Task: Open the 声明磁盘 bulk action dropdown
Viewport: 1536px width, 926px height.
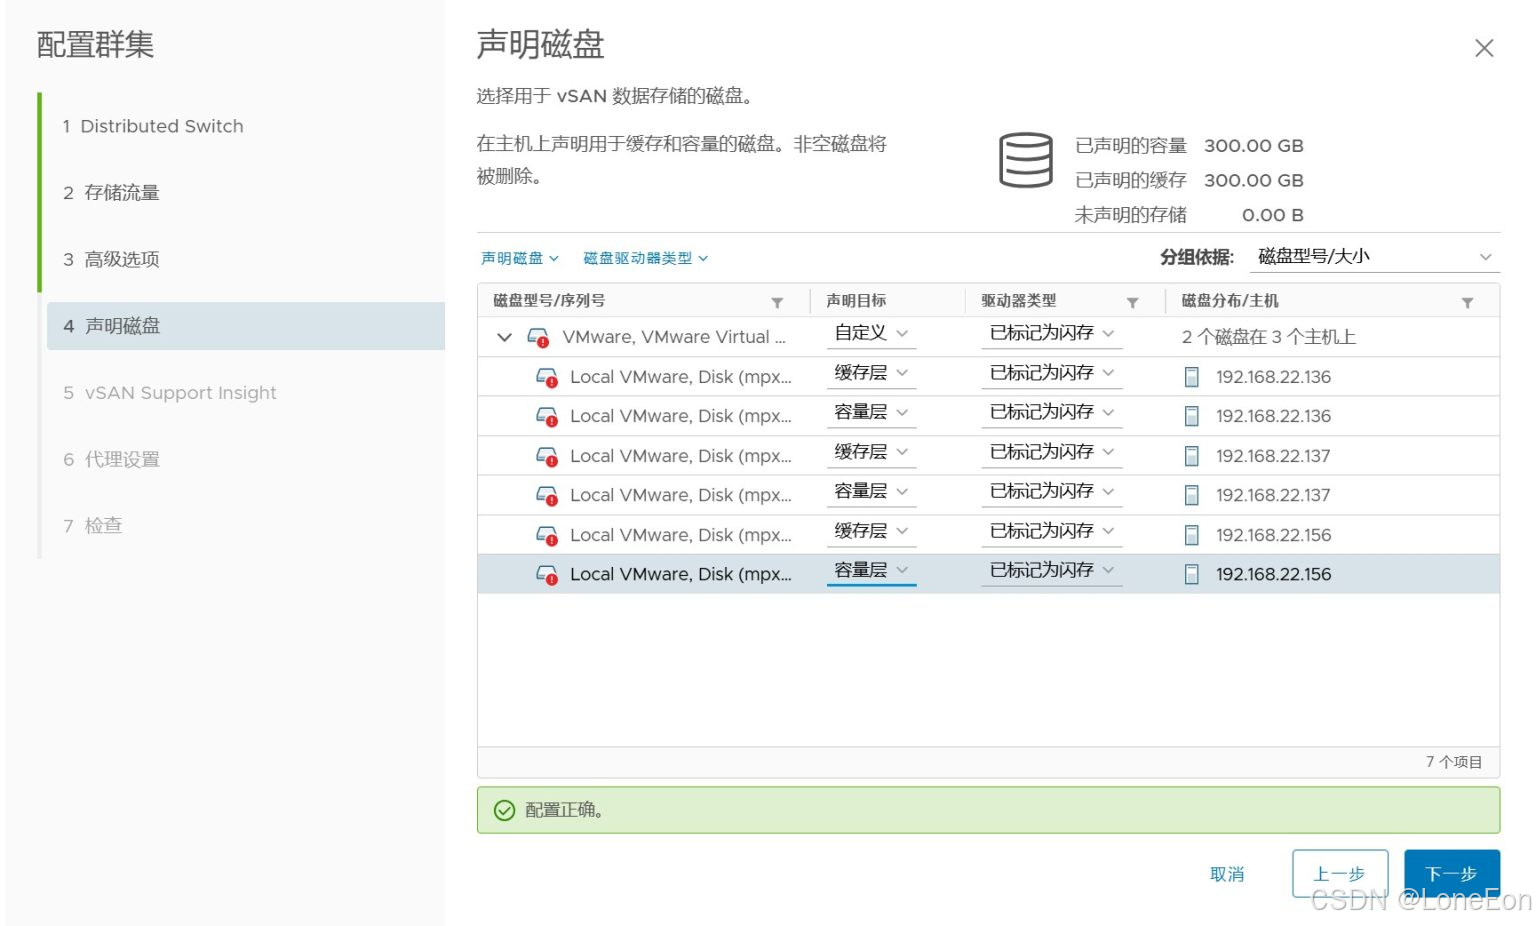Action: pos(520,258)
